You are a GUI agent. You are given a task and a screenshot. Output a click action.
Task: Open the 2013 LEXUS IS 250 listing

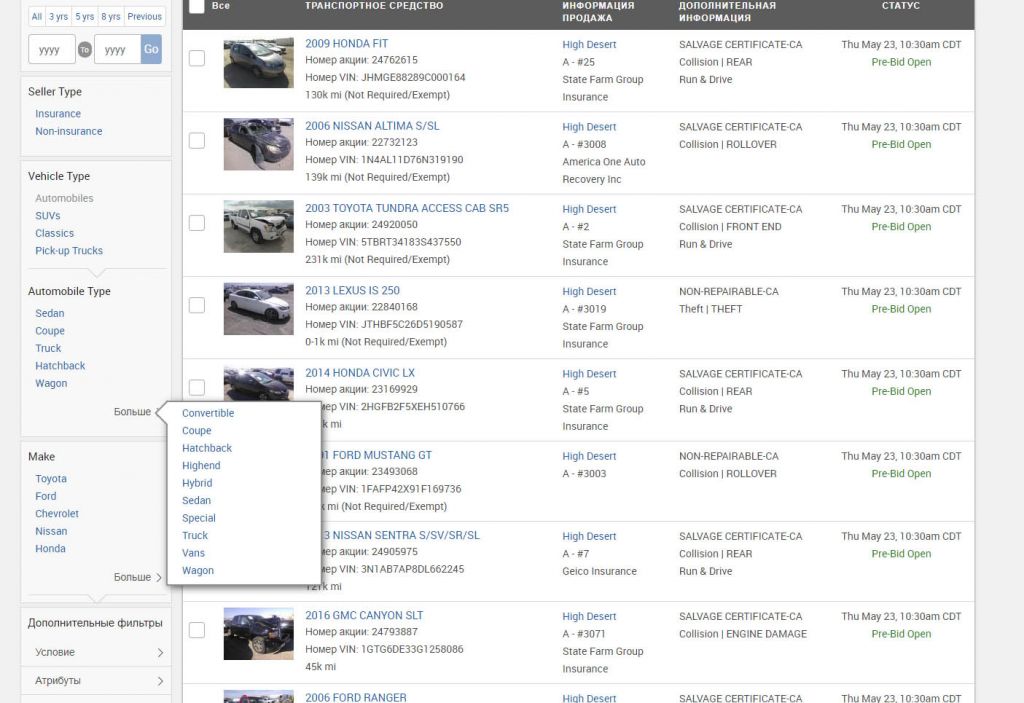click(352, 291)
